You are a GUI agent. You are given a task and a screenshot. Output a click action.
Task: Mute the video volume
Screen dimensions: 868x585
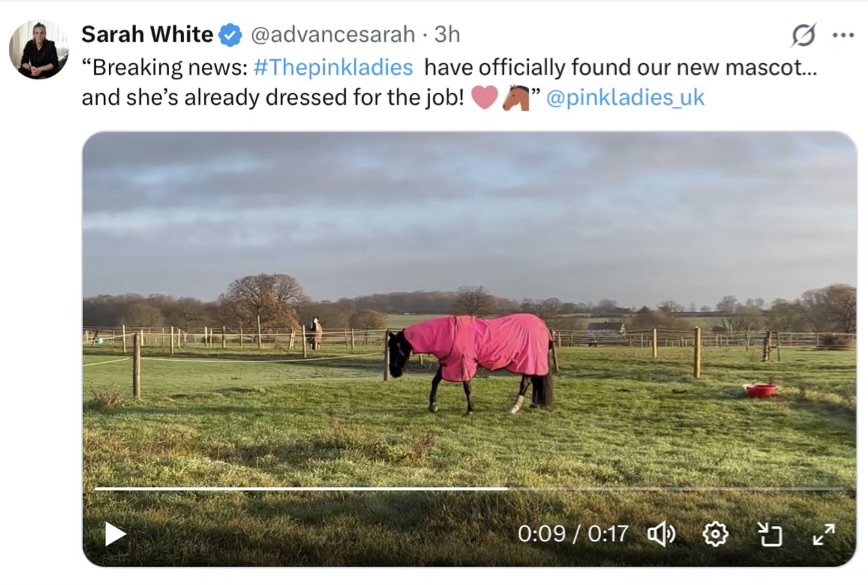661,534
